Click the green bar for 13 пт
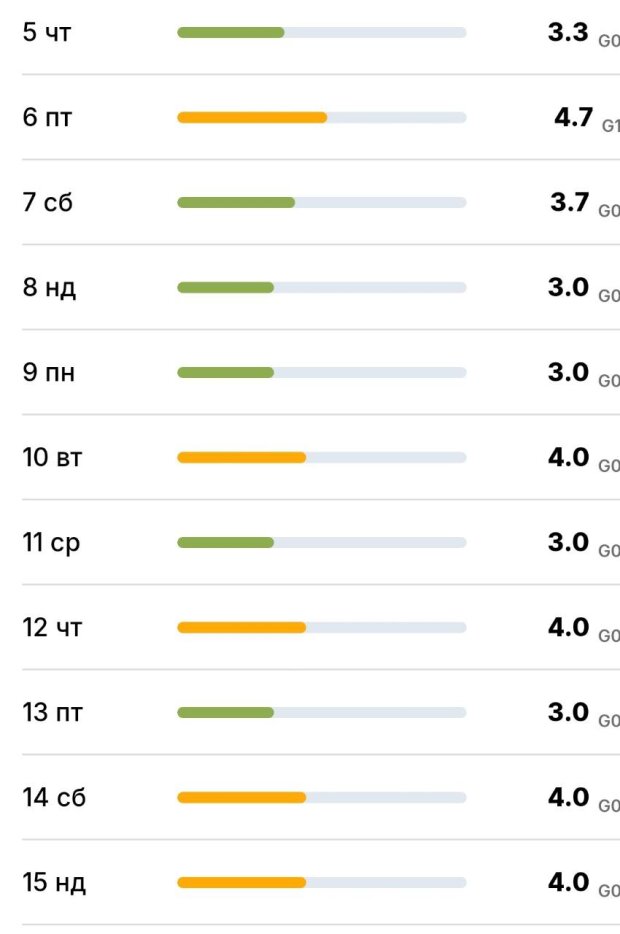The image size is (620, 934). 225,712
